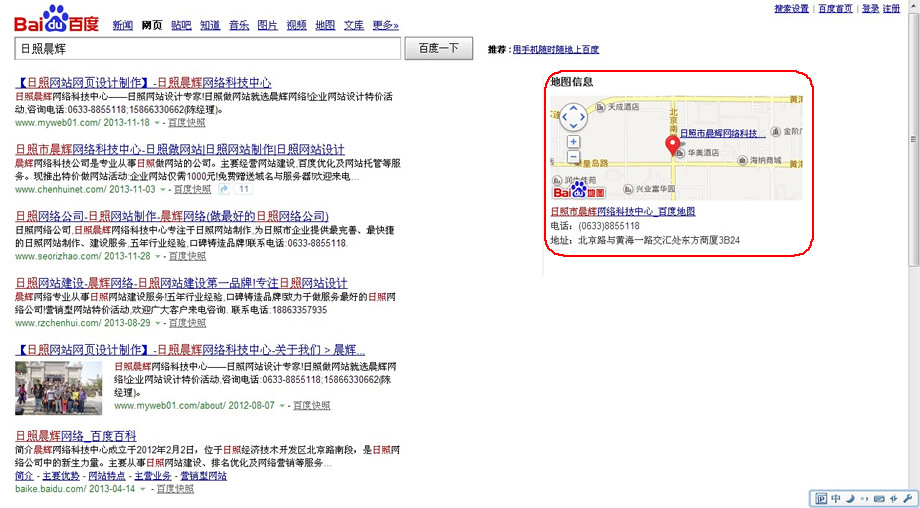The image size is (920, 508).
Task: Expand arrow next to baike.baidu.com/ 2013-04-14
Action: point(145,489)
